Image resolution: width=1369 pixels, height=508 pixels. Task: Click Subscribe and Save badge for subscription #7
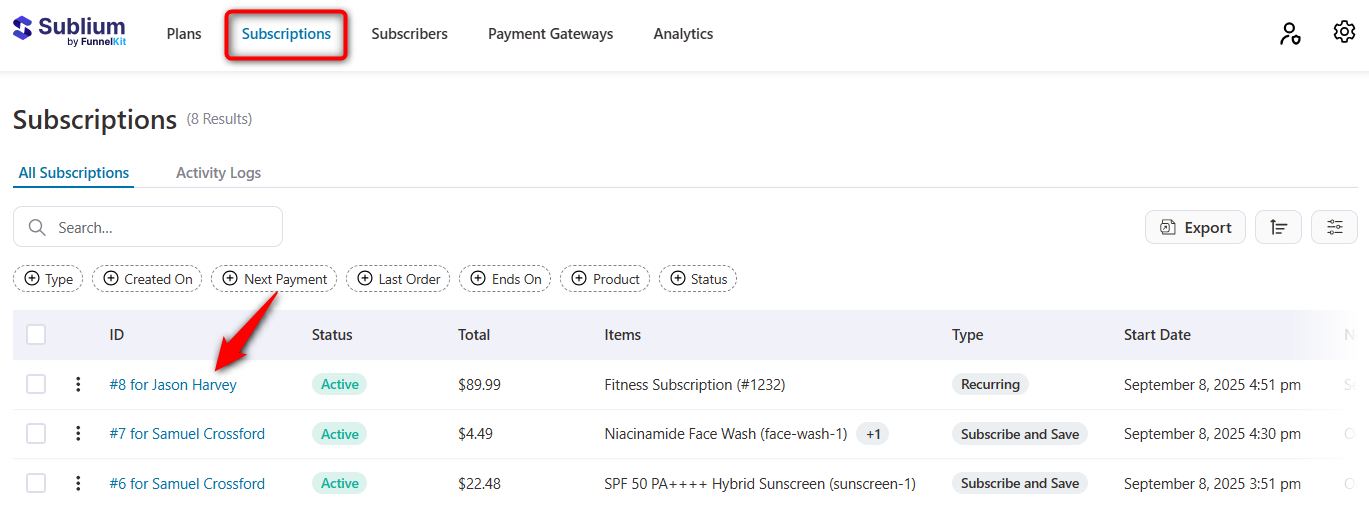tap(1020, 434)
